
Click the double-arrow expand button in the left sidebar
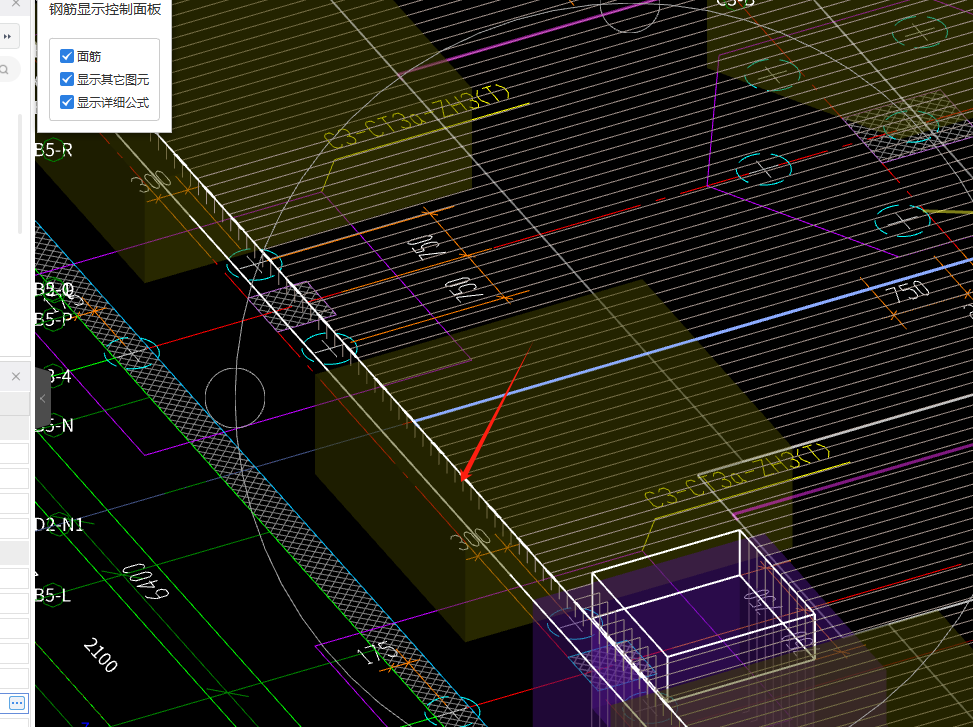[x=7, y=37]
